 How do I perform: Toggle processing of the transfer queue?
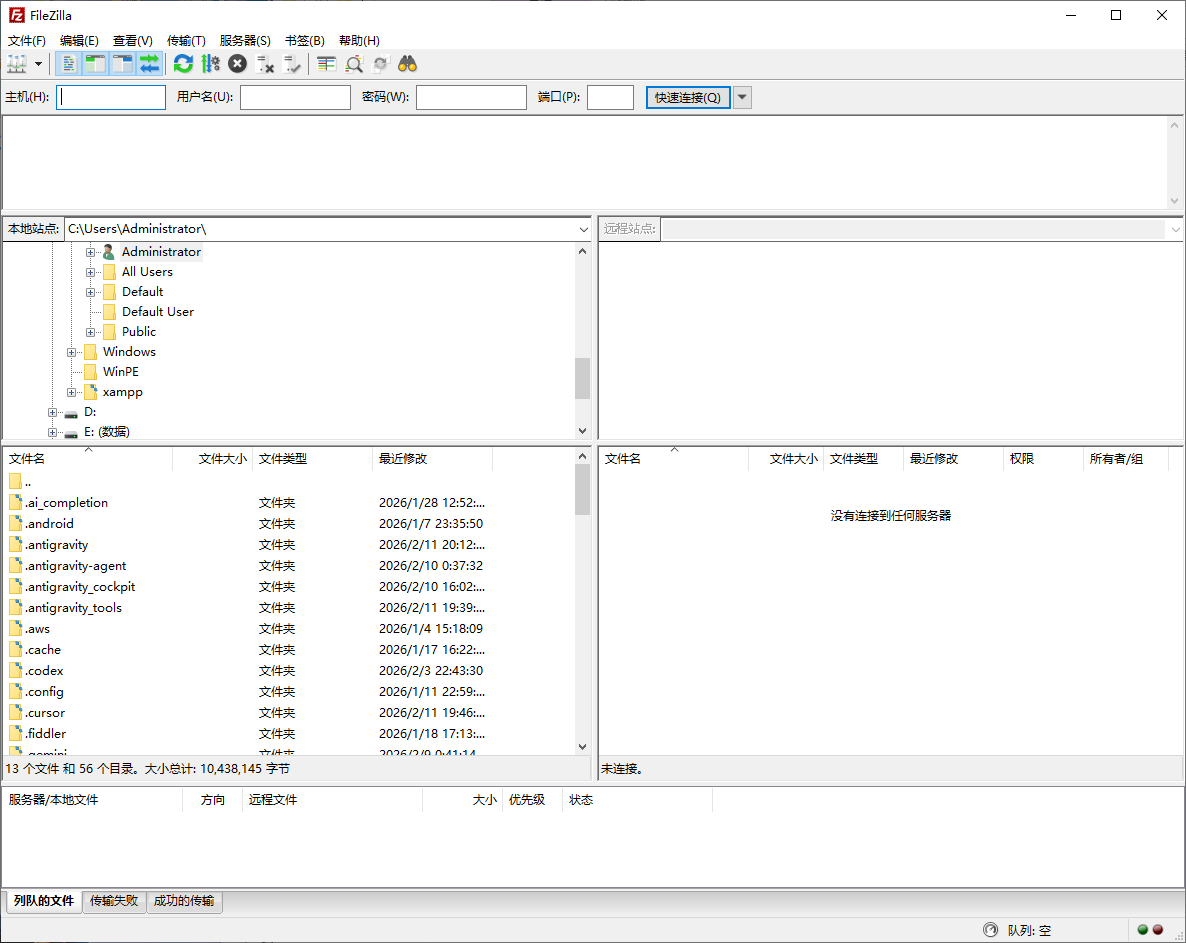click(211, 63)
